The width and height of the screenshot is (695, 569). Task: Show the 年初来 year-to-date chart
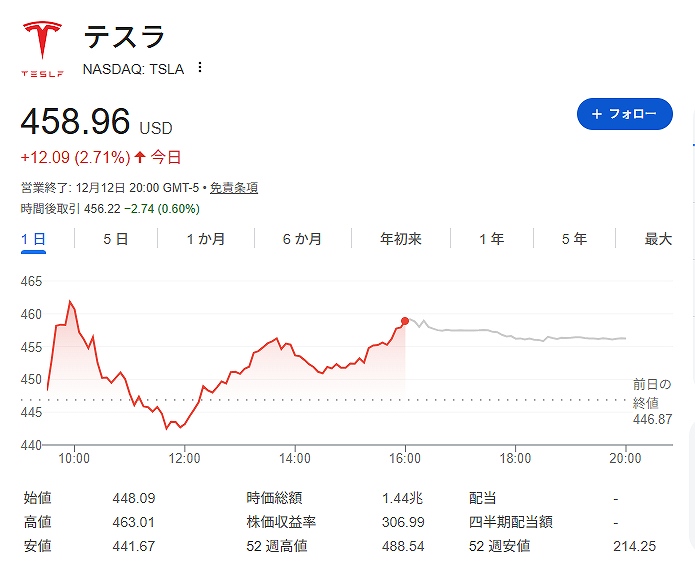(401, 239)
